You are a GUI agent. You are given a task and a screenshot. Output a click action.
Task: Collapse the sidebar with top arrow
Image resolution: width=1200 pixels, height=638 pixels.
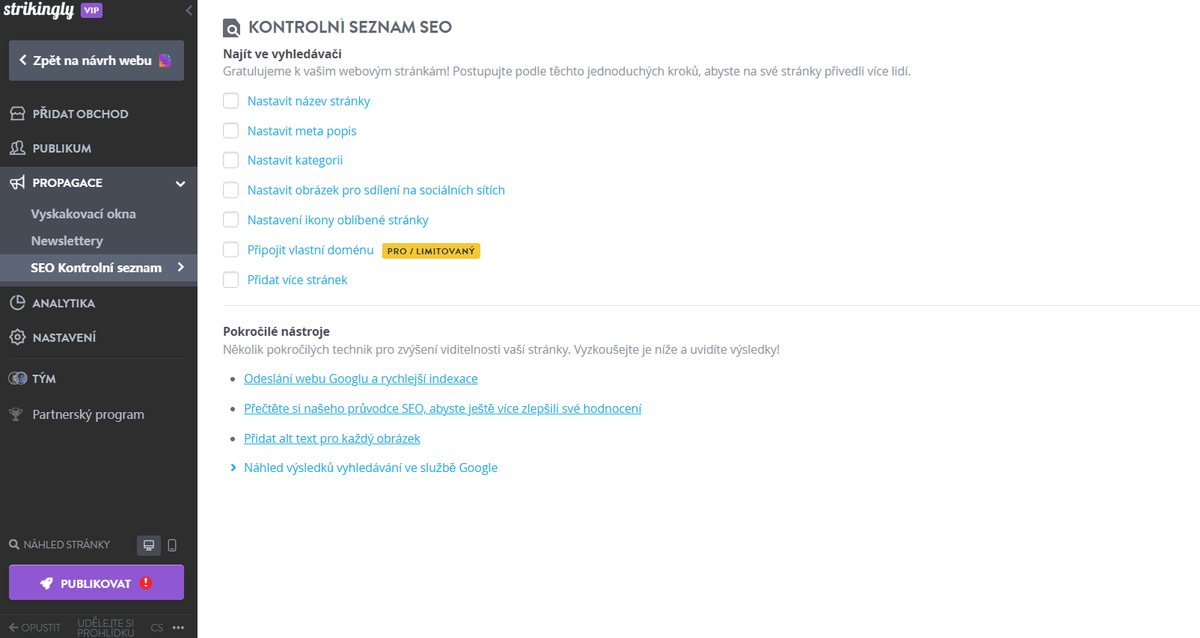coord(189,11)
